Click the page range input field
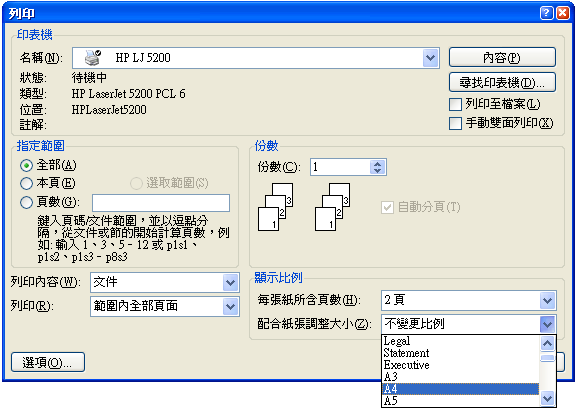Image resolution: width=576 pixels, height=410 pixels. 161,203
